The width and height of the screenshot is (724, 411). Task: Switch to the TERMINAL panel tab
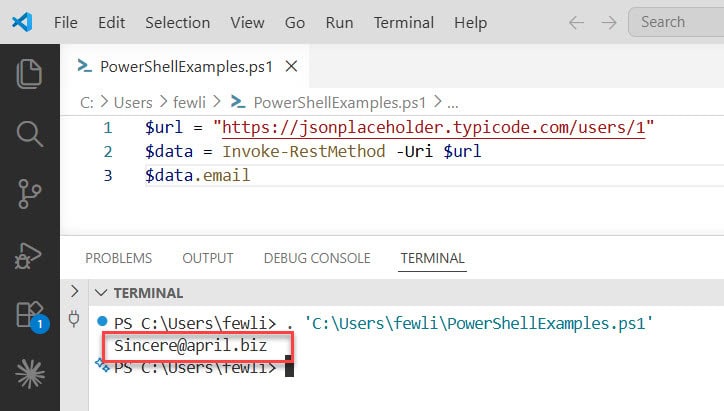pos(432,258)
